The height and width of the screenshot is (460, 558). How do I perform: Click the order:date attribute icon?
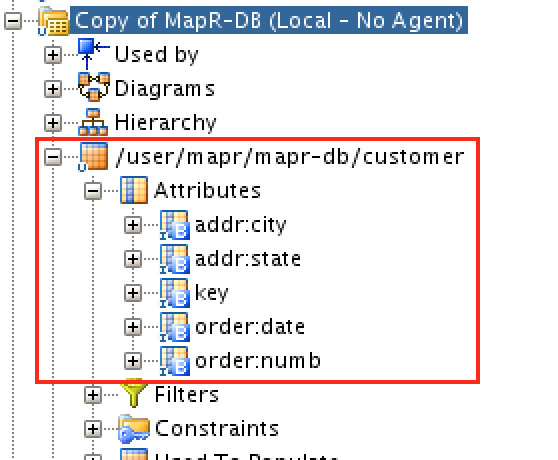(x=174, y=327)
